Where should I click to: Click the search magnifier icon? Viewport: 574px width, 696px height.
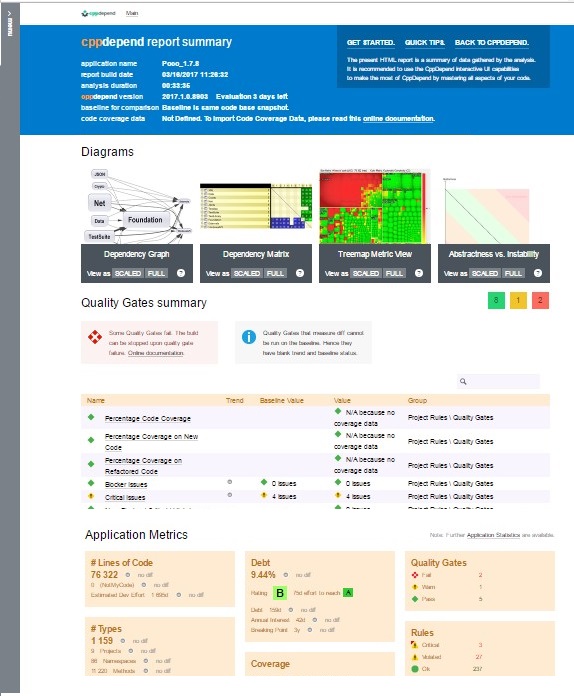coord(463,381)
